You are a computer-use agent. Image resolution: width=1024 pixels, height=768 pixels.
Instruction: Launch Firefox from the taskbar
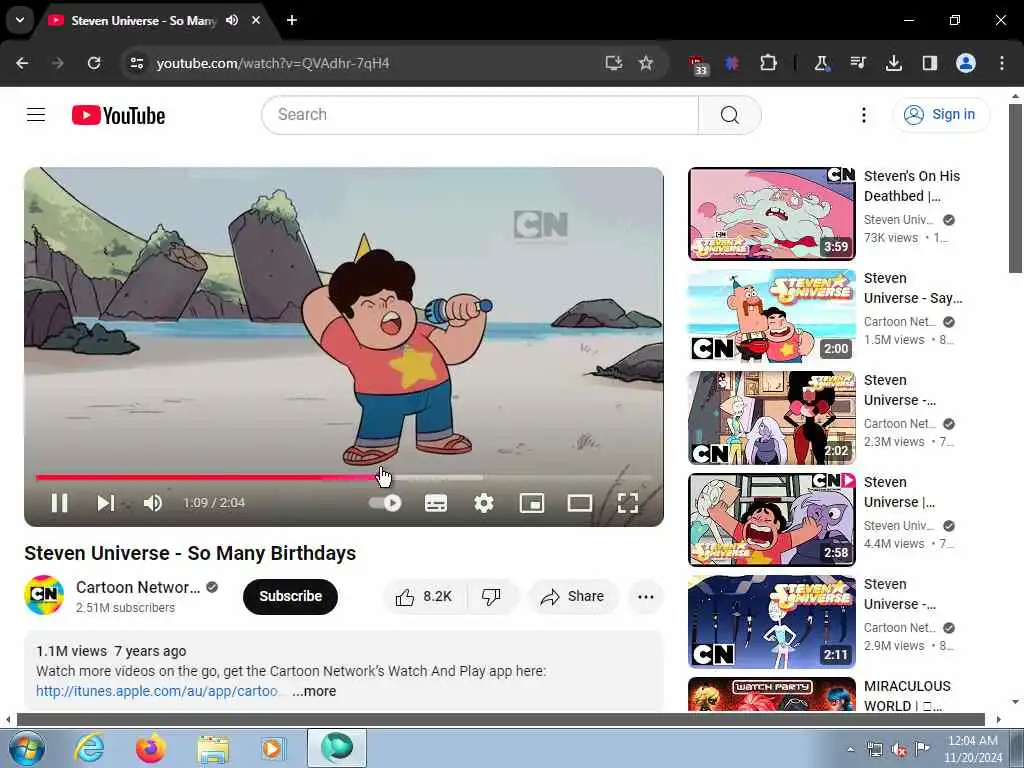pyautogui.click(x=150, y=748)
